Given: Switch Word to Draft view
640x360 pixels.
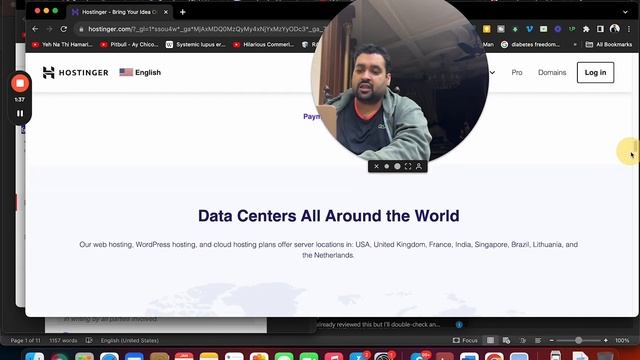Looking at the screenshot, I should point(538,340).
